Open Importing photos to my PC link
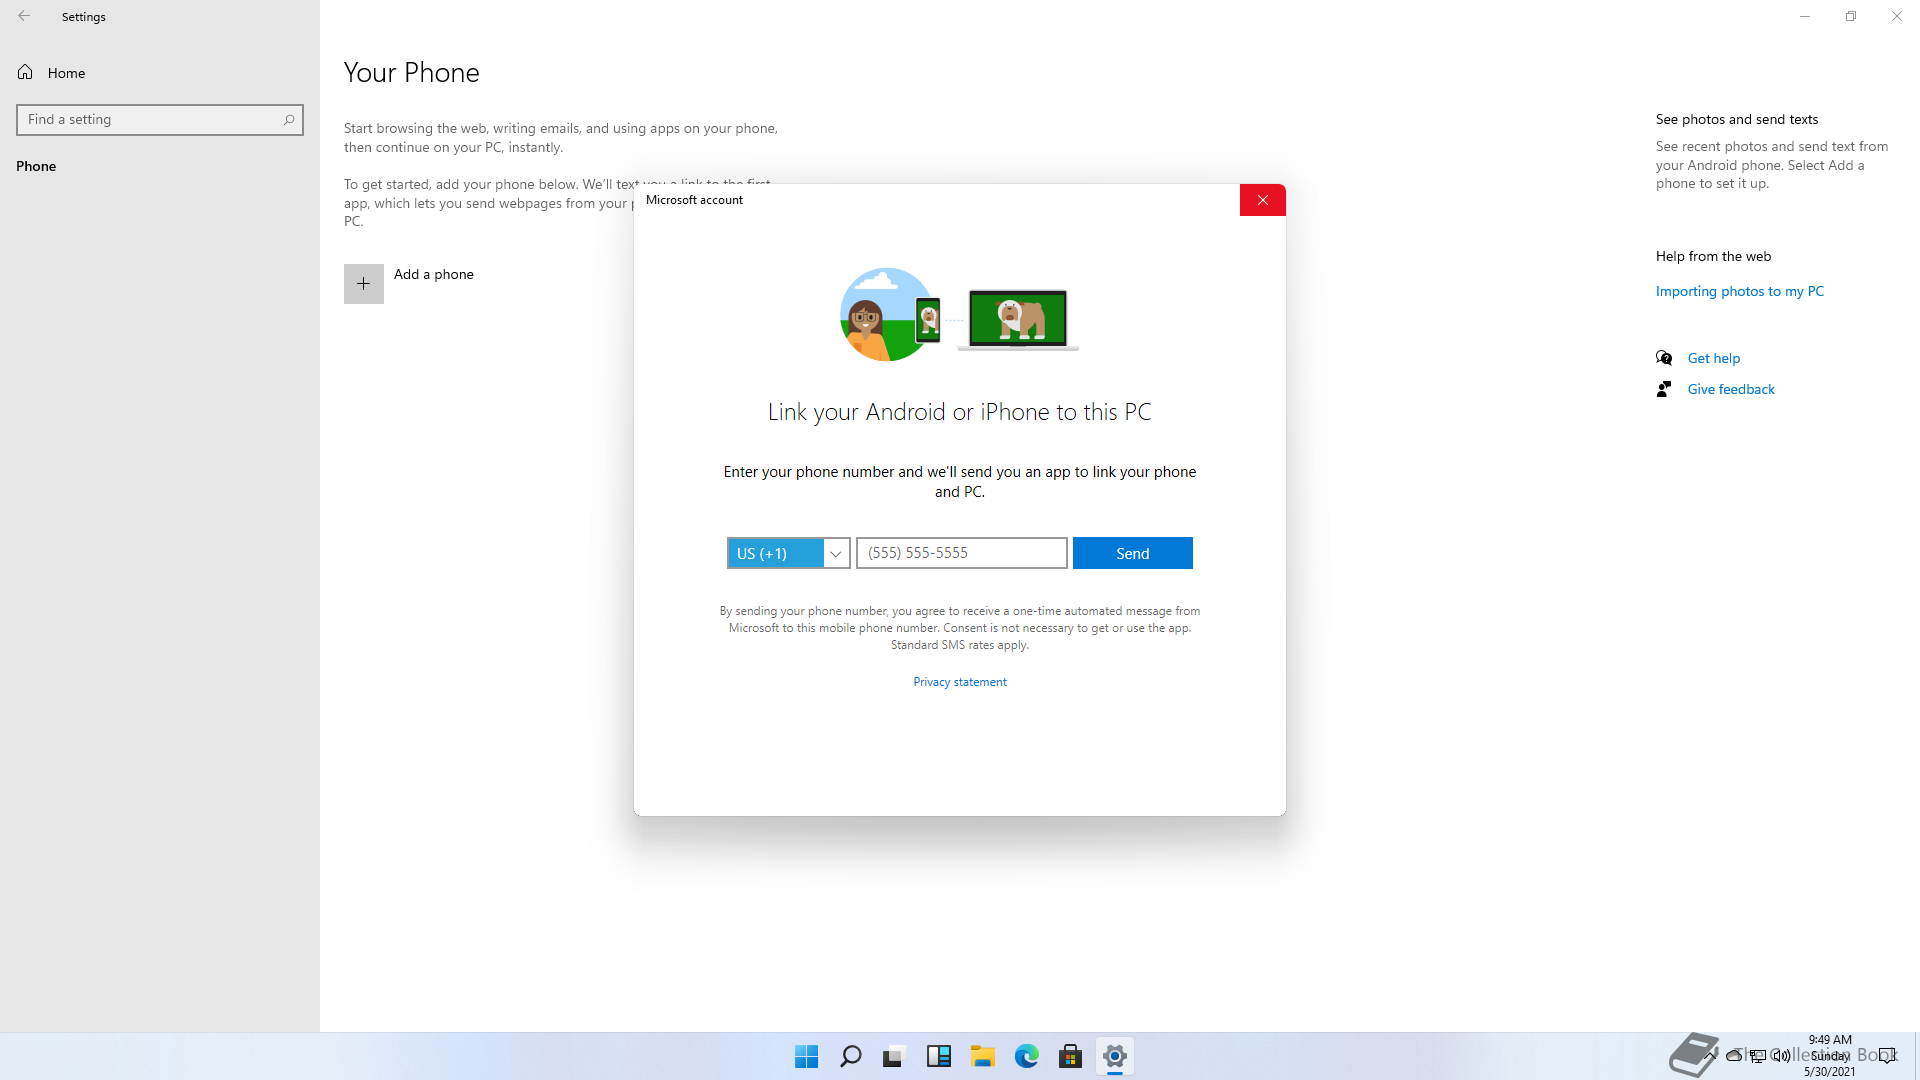Viewport: 1920px width, 1080px height. click(1740, 291)
